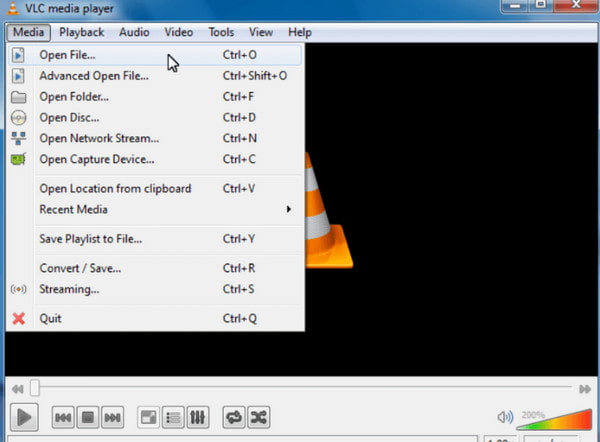Click the Open Disc disc icon
Screen dimensions: 600x442
[18, 117]
